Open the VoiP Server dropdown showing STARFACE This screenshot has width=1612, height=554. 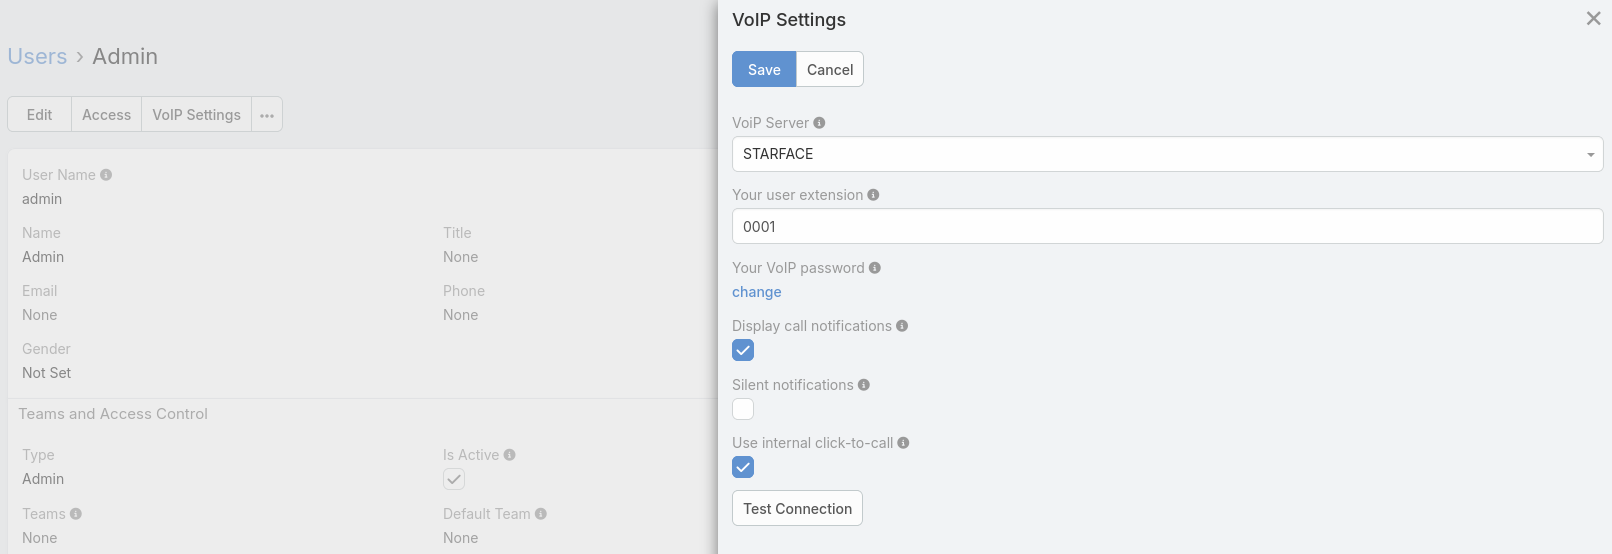(x=1167, y=154)
